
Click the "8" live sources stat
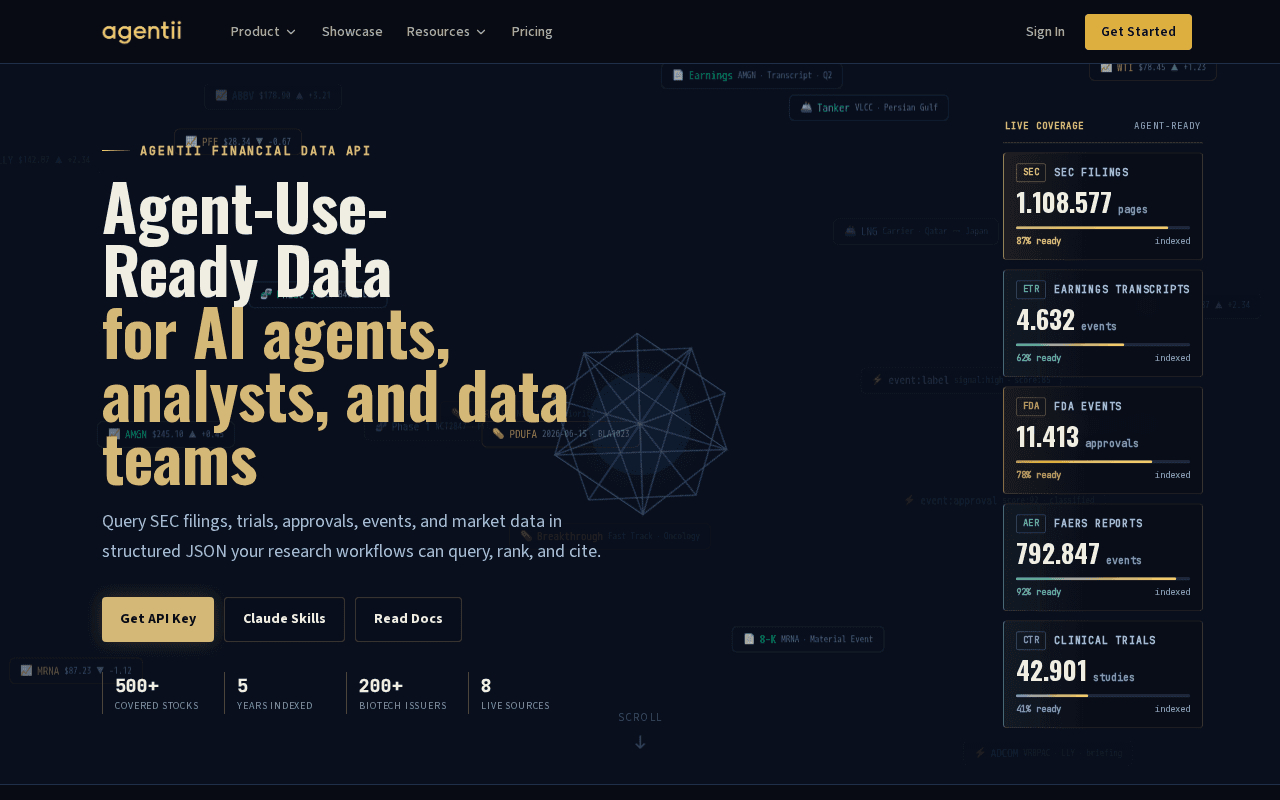[x=486, y=687]
